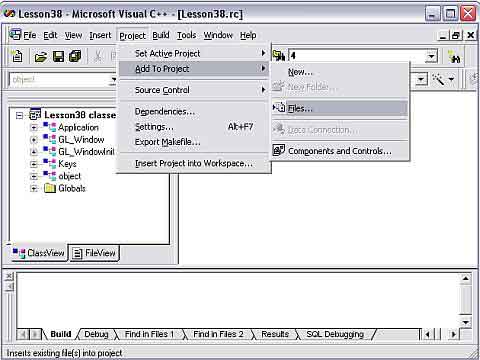Choose Set Active Project menu entry
480x360 pixels.
(x=194, y=53)
